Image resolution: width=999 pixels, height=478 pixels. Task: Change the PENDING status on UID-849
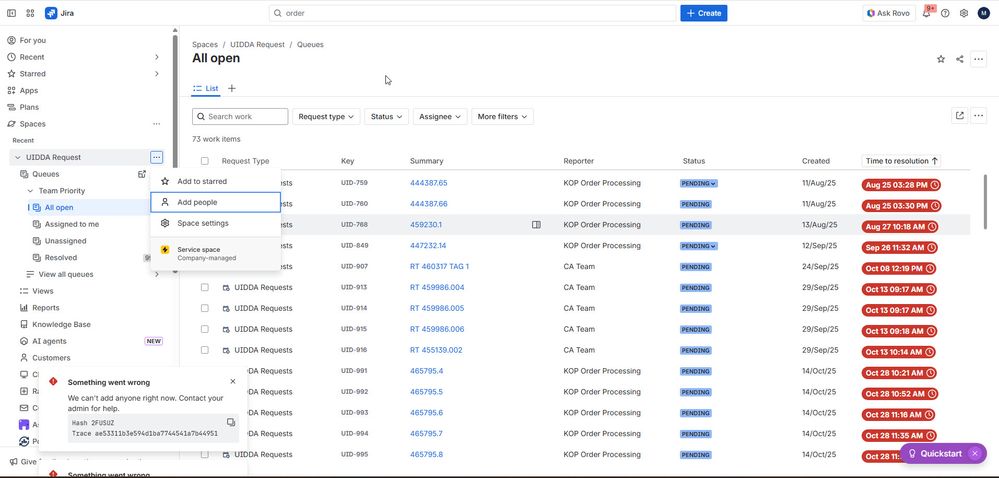point(698,246)
